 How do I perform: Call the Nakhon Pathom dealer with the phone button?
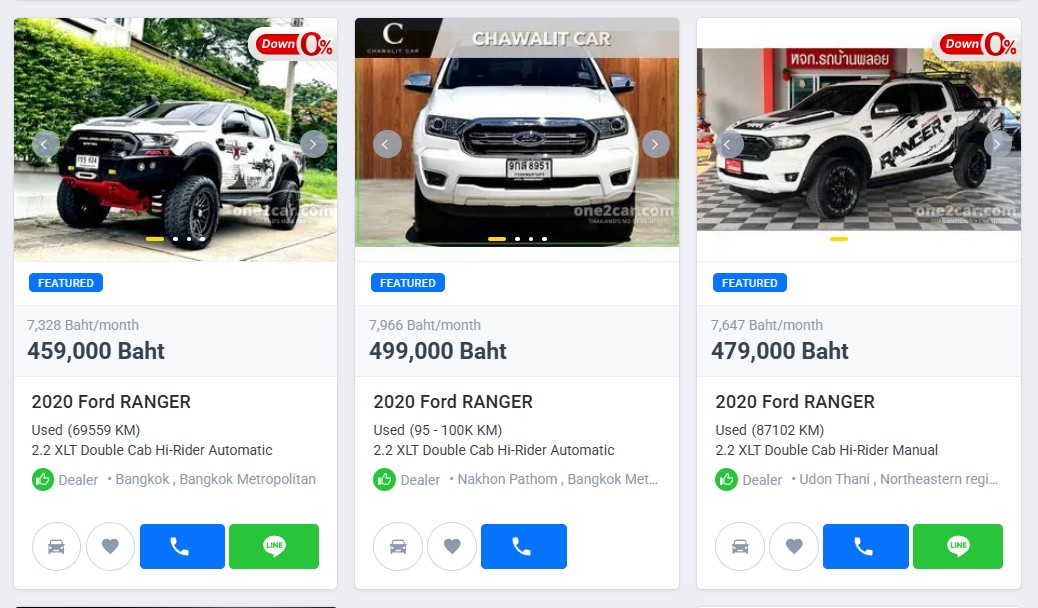point(524,546)
